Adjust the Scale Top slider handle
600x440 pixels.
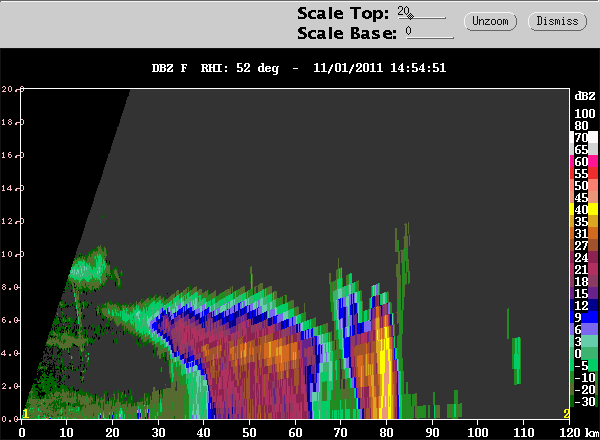click(410, 16)
